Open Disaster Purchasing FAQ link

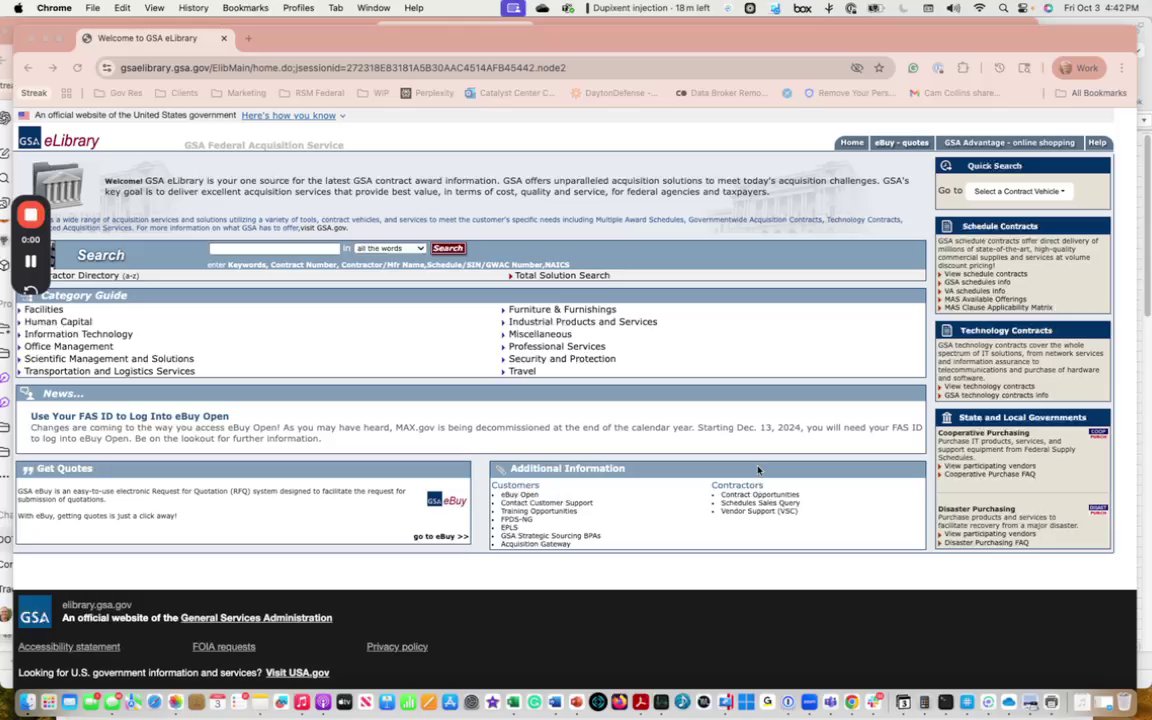pos(986,543)
